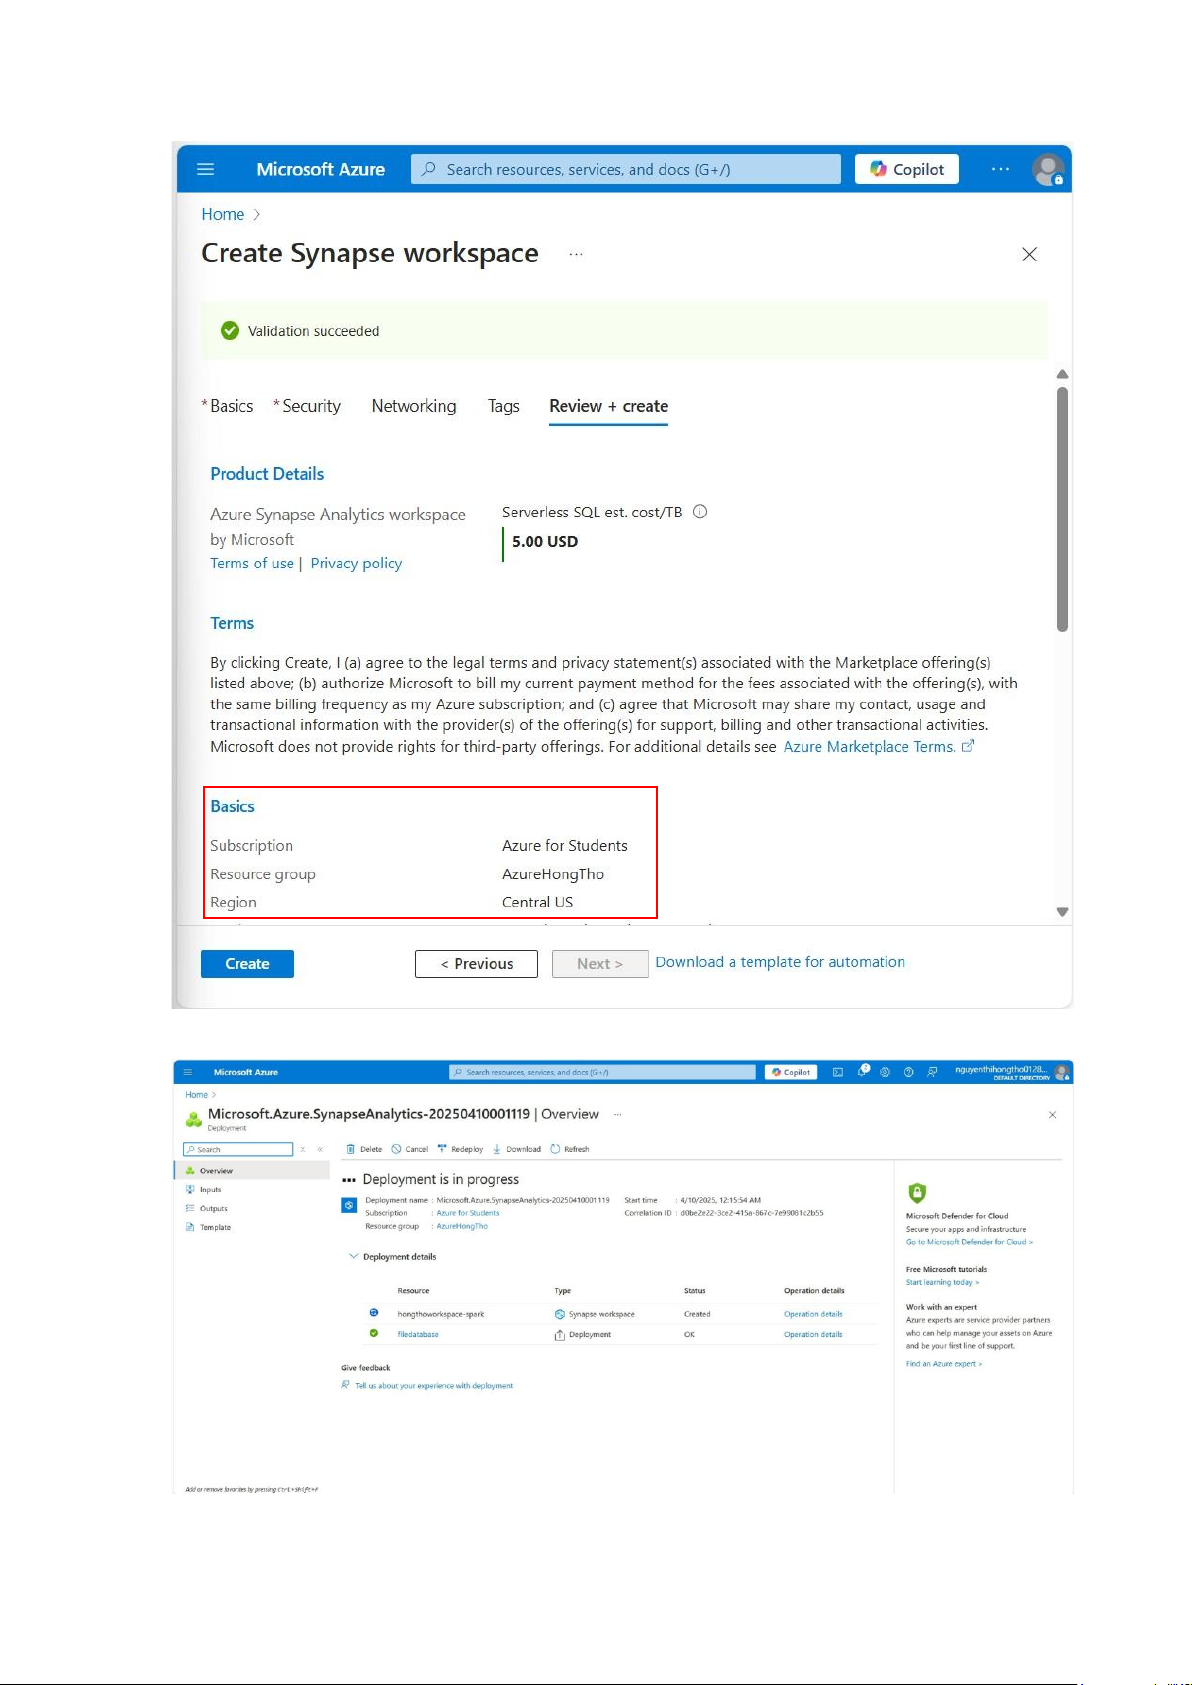
Task: Click the feedback icon in the top bar
Action: (932, 1072)
